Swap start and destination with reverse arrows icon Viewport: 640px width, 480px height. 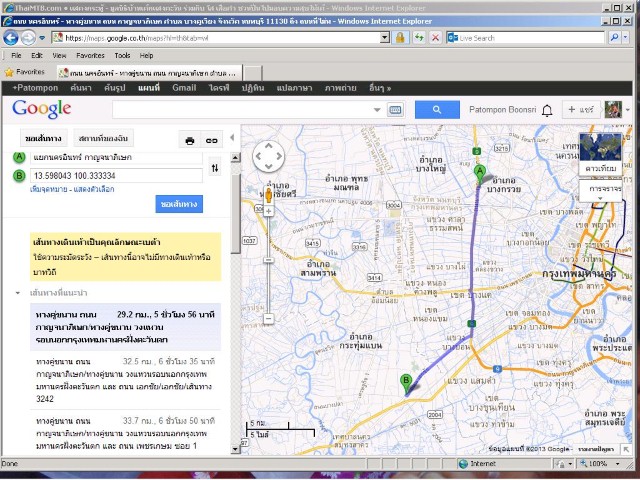click(x=215, y=168)
